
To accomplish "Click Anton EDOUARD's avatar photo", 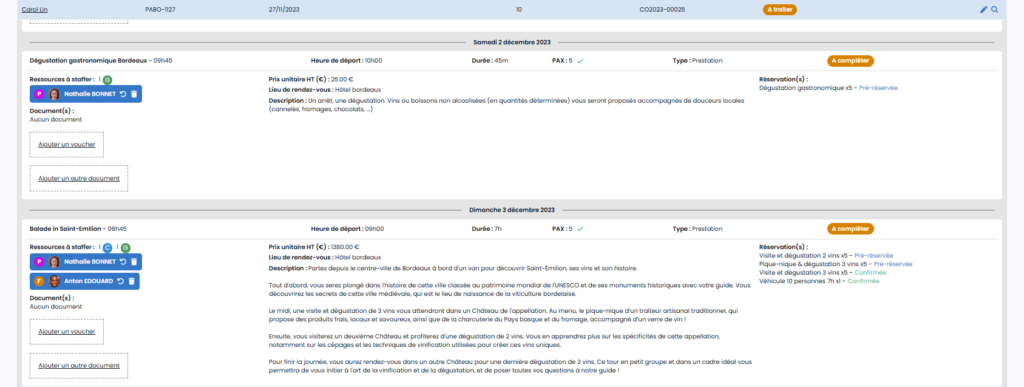I will click(x=54, y=281).
